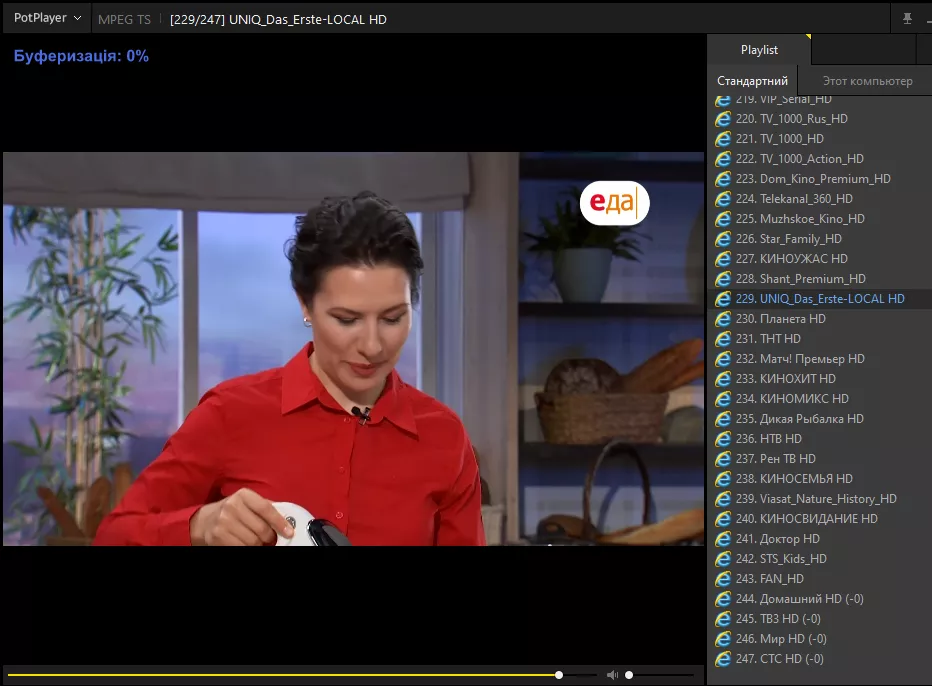
Task: Switch to the Playlist tab
Action: tap(759, 50)
